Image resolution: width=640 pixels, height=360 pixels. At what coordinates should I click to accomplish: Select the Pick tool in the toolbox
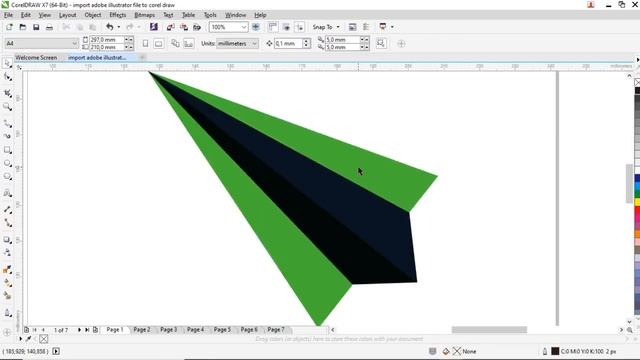[7, 63]
